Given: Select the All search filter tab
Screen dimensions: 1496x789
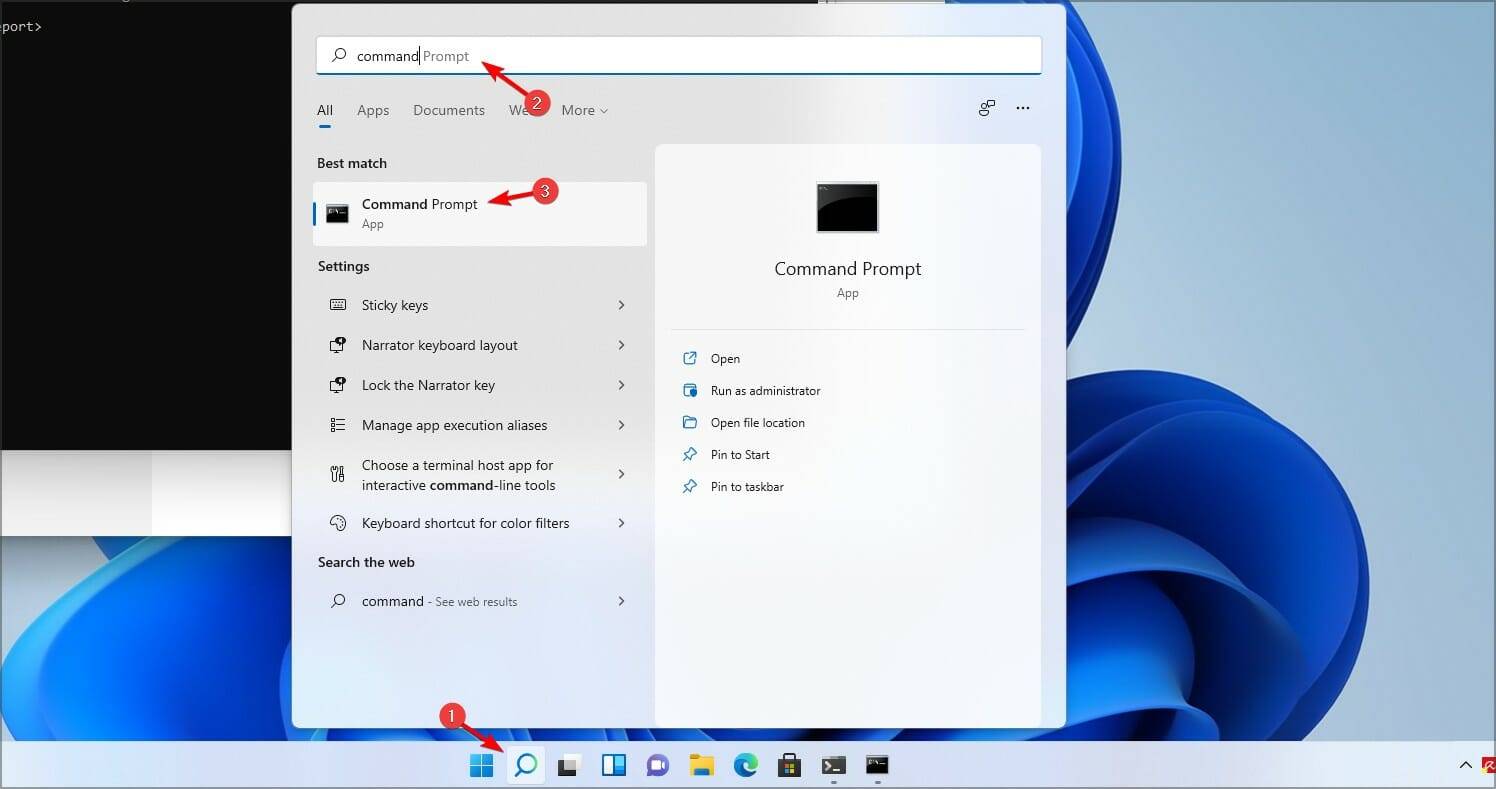Looking at the screenshot, I should (x=325, y=110).
